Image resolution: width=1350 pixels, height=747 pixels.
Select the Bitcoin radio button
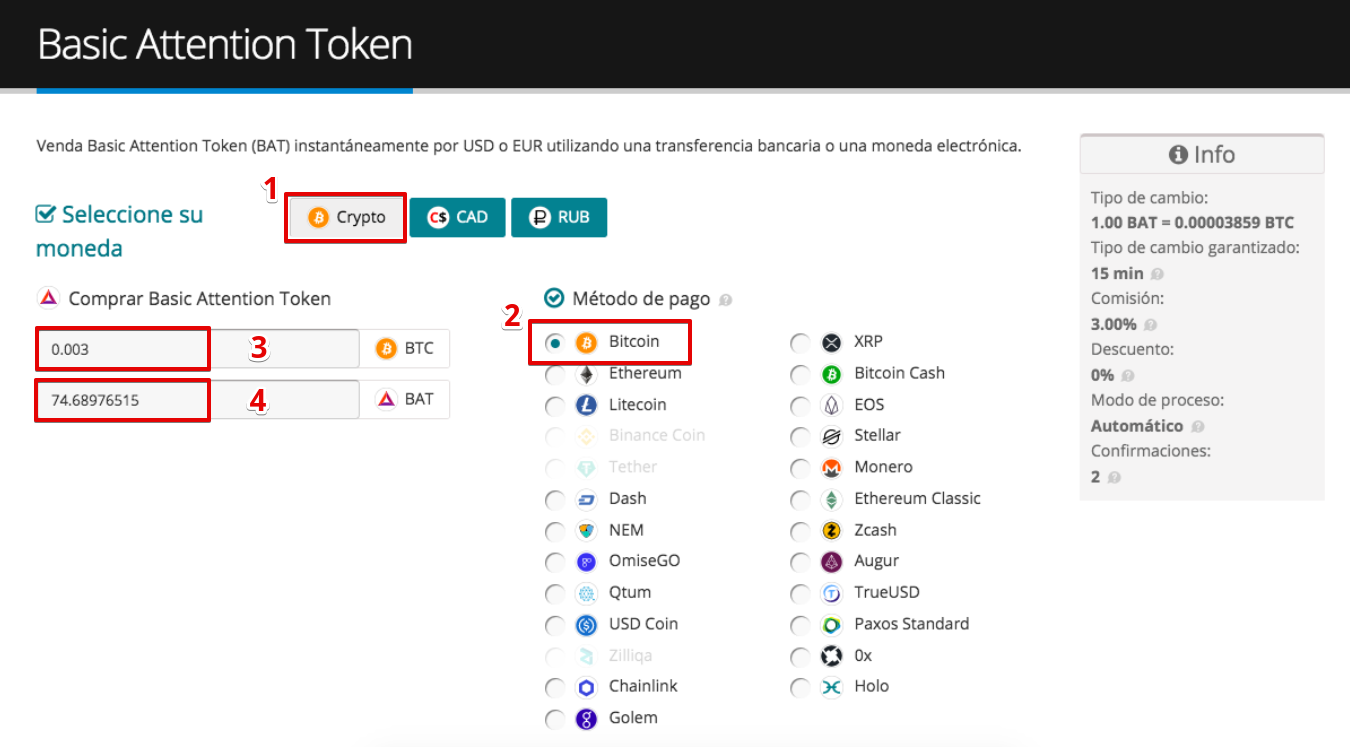555,342
